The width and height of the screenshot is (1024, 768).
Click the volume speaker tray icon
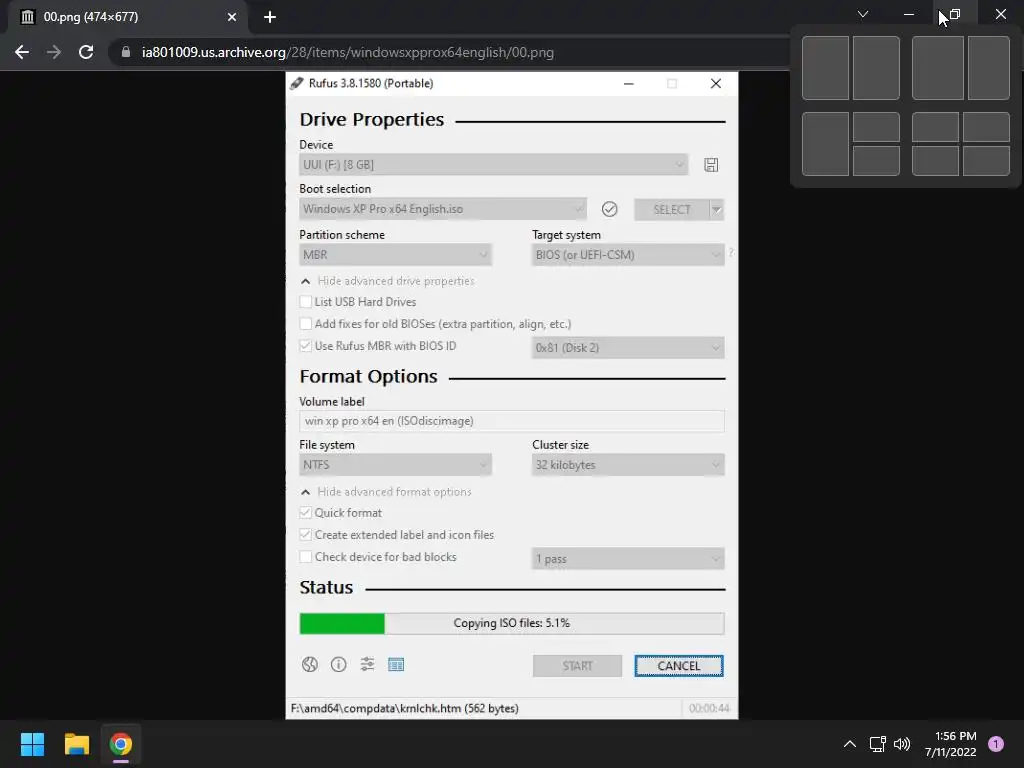pyautogui.click(x=902, y=744)
